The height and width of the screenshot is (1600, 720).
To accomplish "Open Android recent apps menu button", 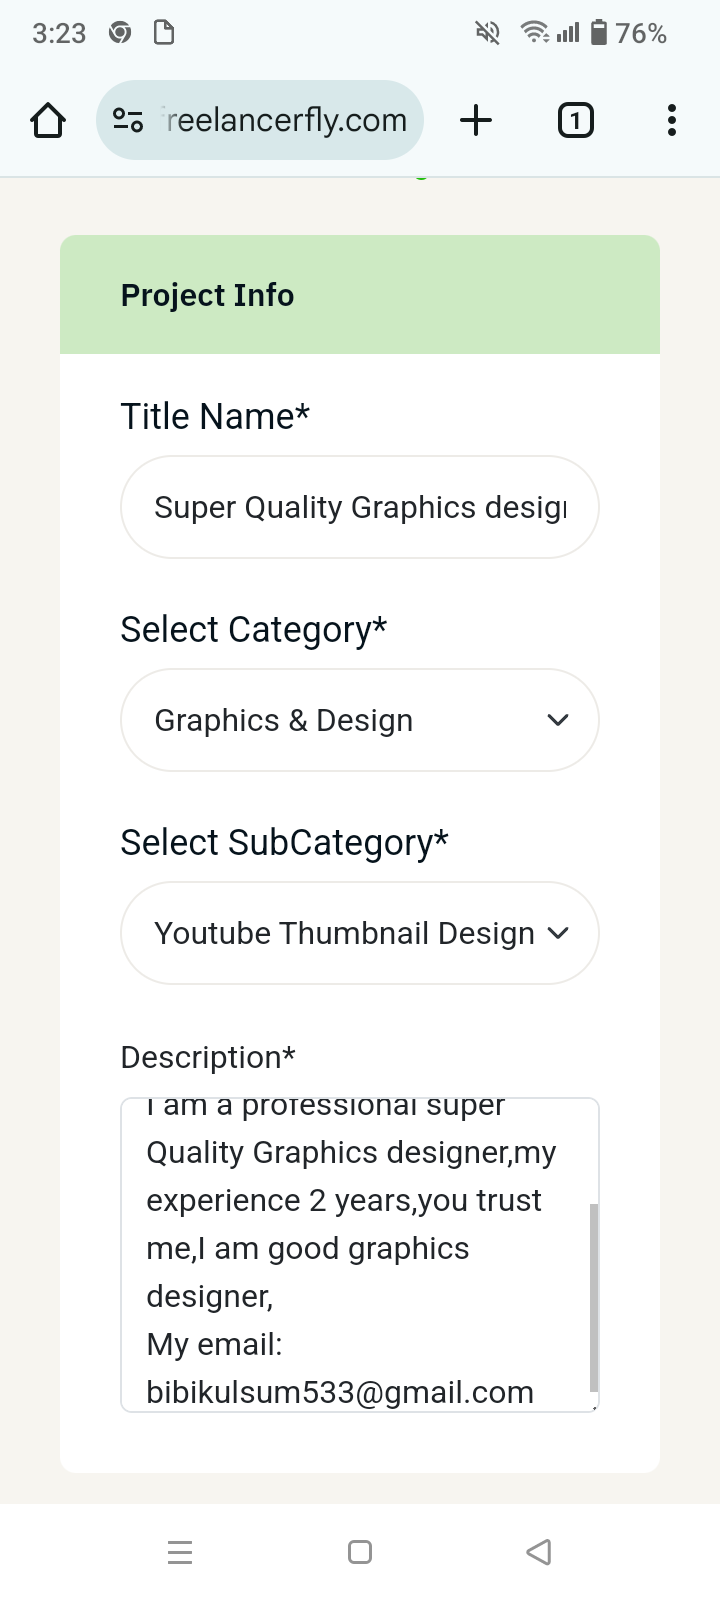I will [180, 1552].
